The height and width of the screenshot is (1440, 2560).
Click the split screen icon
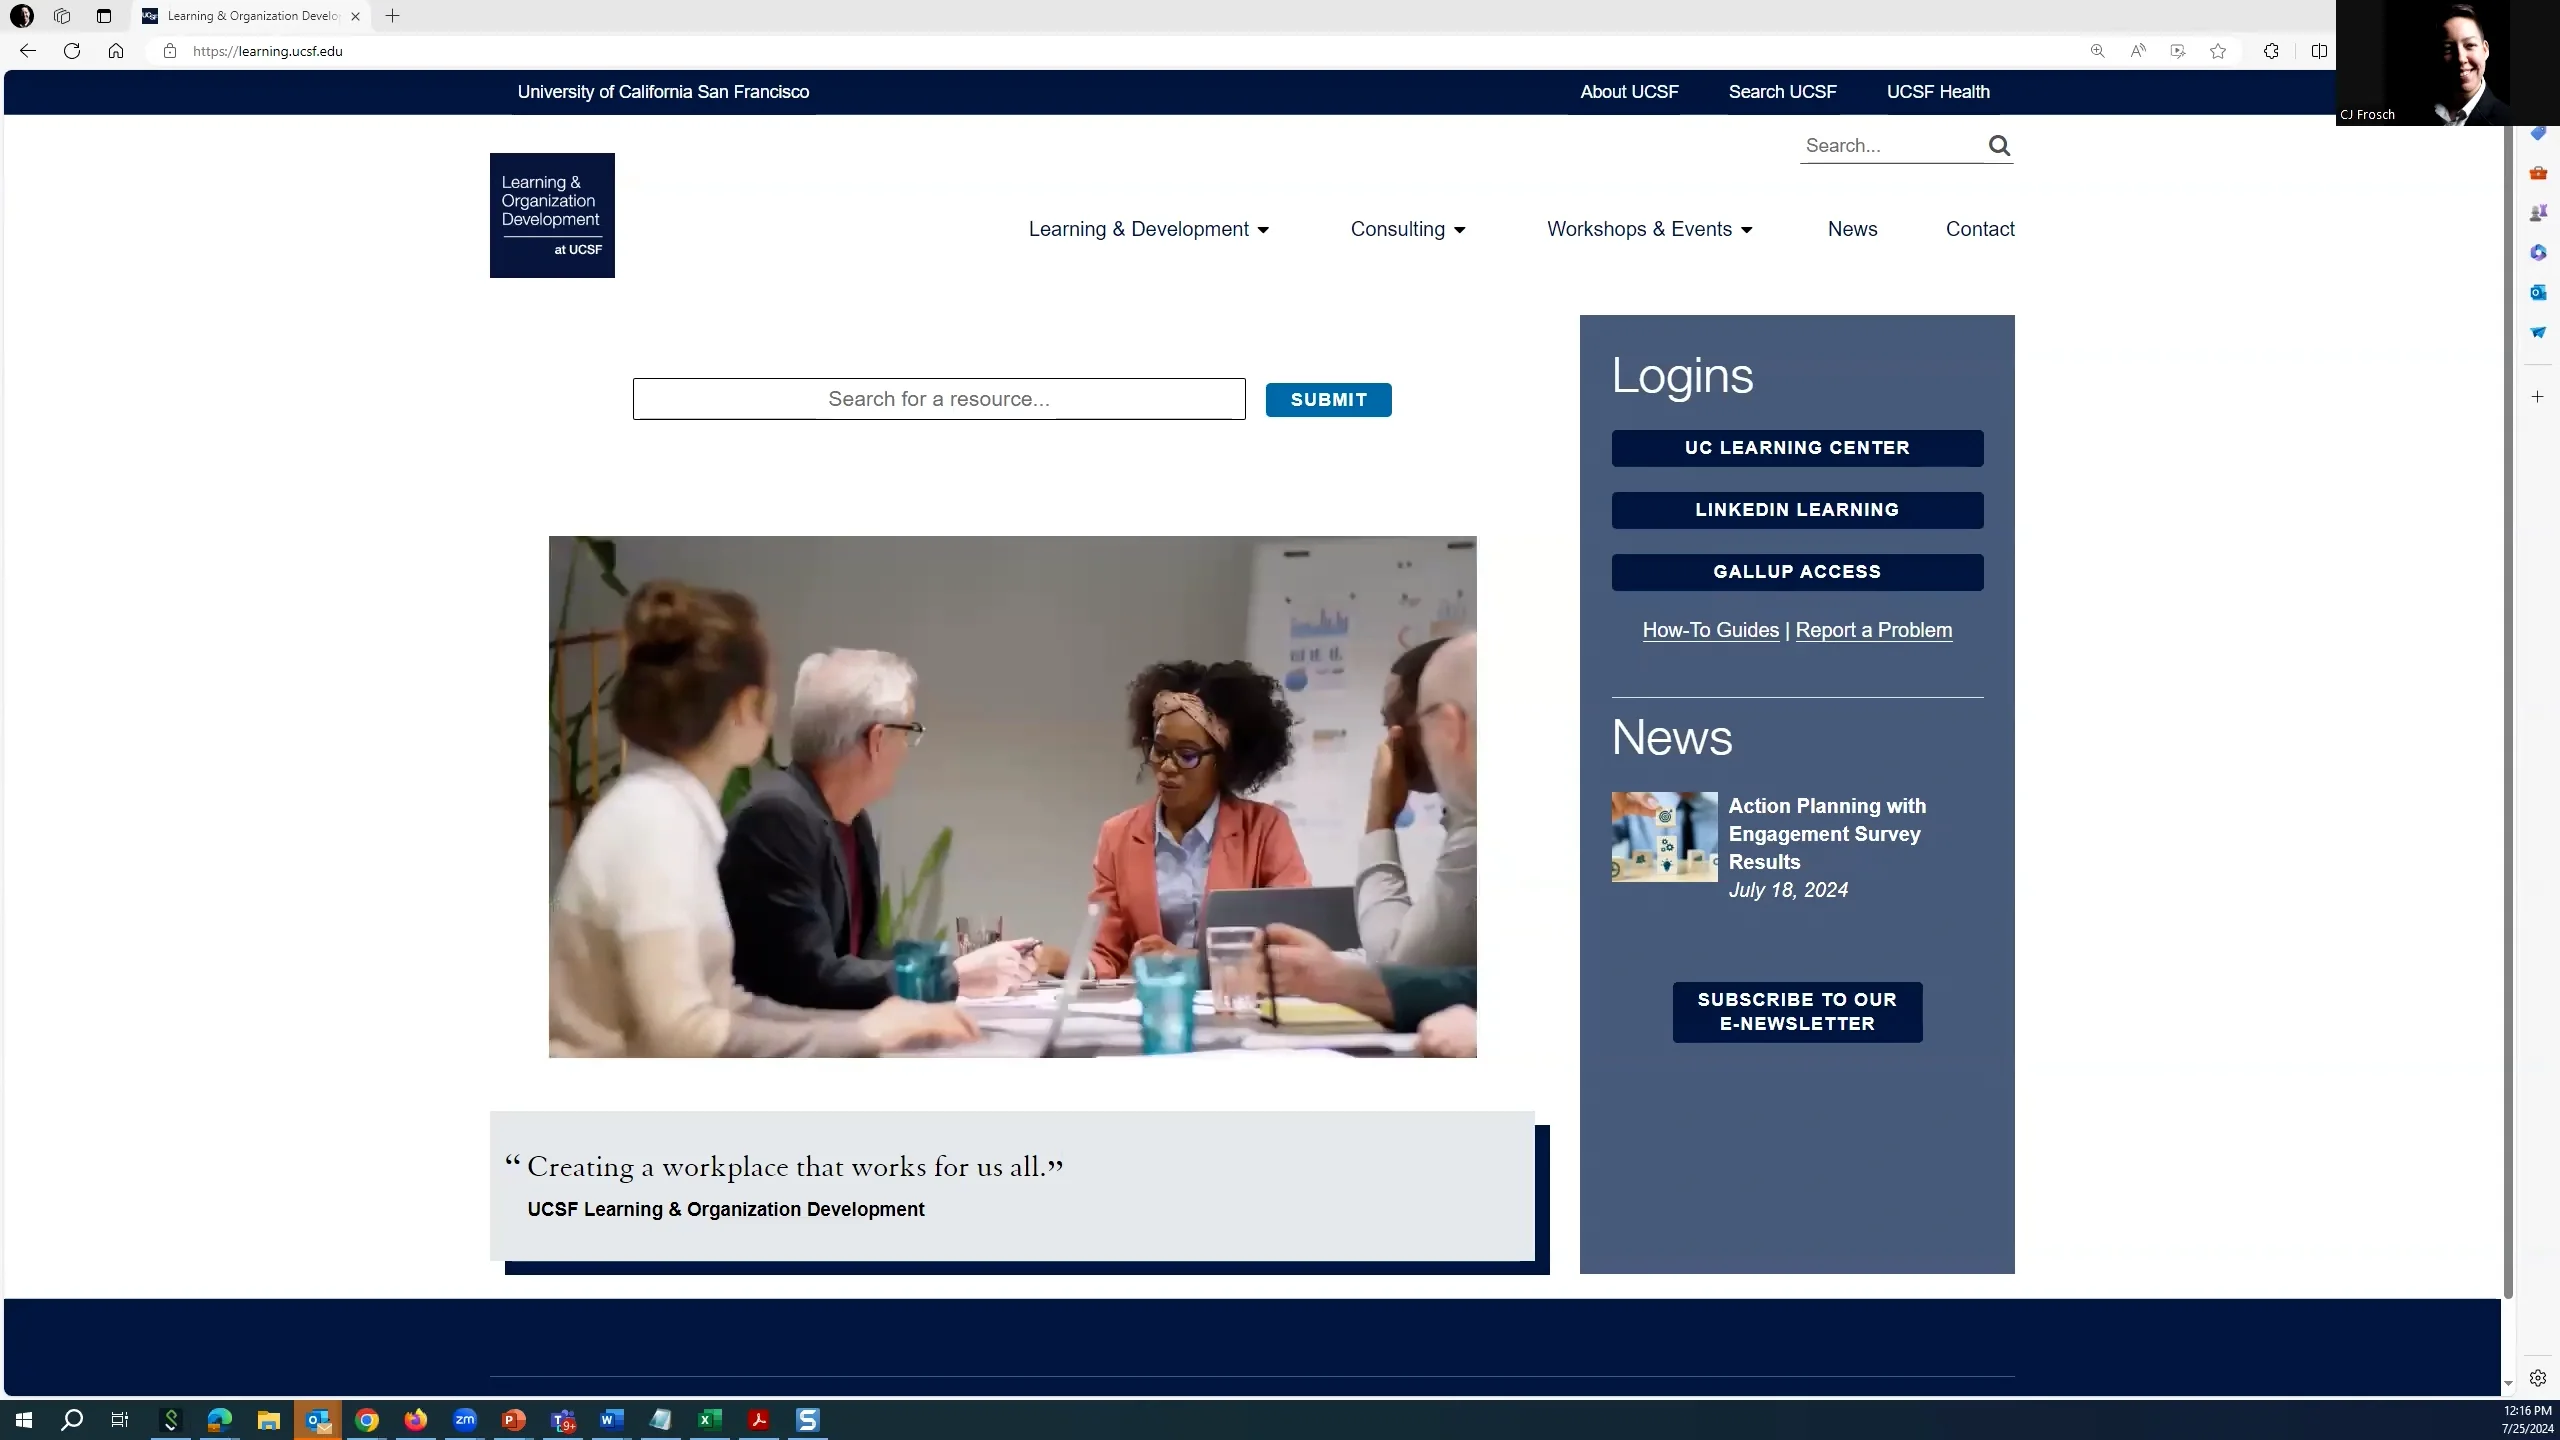(2319, 51)
